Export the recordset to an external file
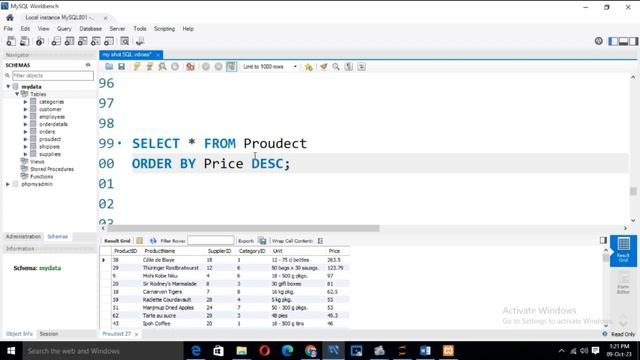 [262, 241]
